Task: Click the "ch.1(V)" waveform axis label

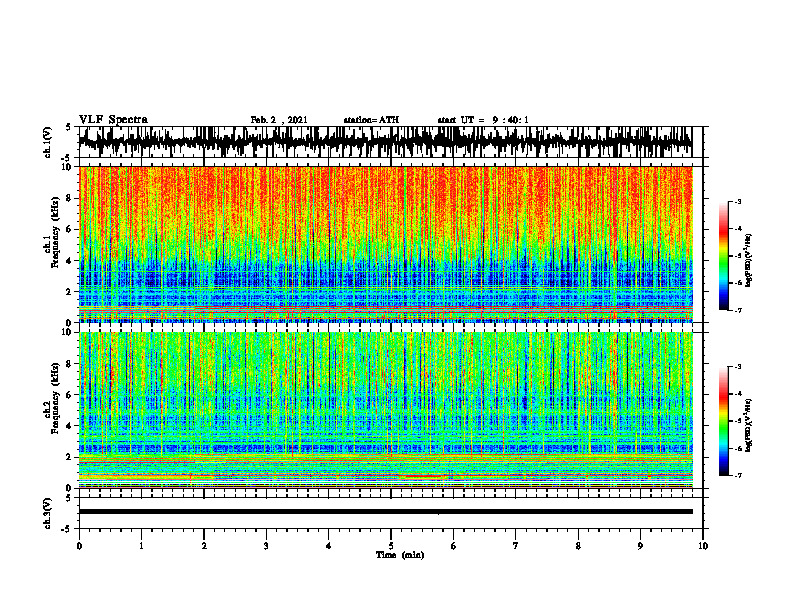Action: tap(47, 142)
